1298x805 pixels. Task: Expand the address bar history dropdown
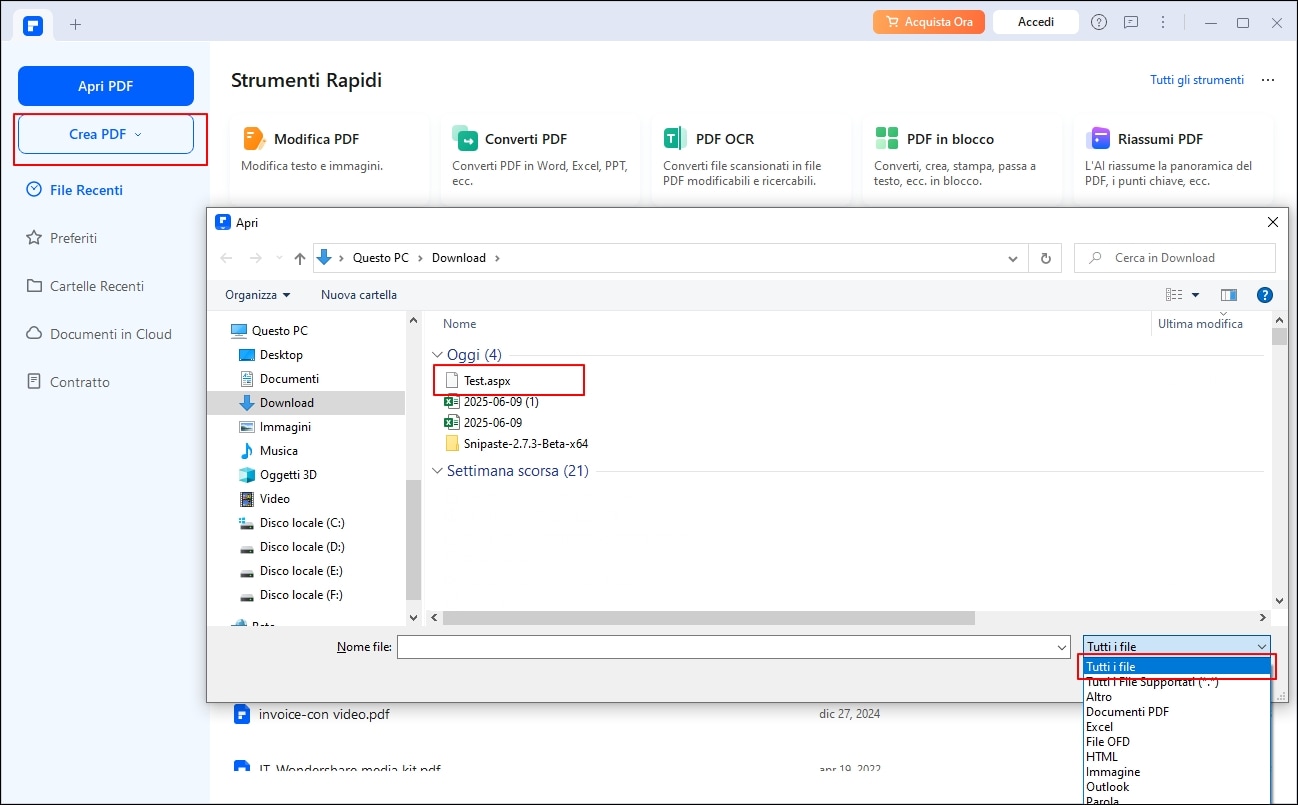click(x=1013, y=258)
